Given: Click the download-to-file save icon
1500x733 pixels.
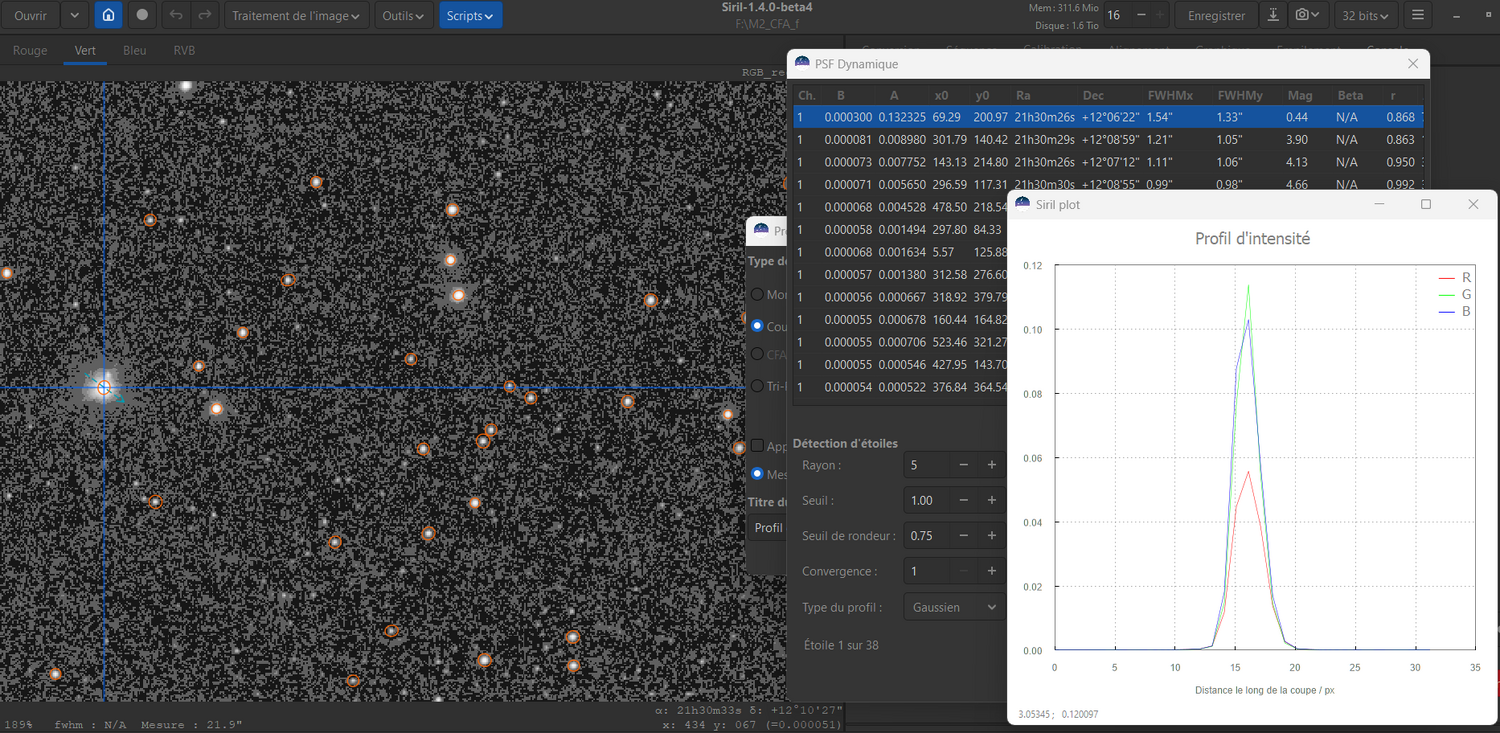Looking at the screenshot, I should [1273, 15].
